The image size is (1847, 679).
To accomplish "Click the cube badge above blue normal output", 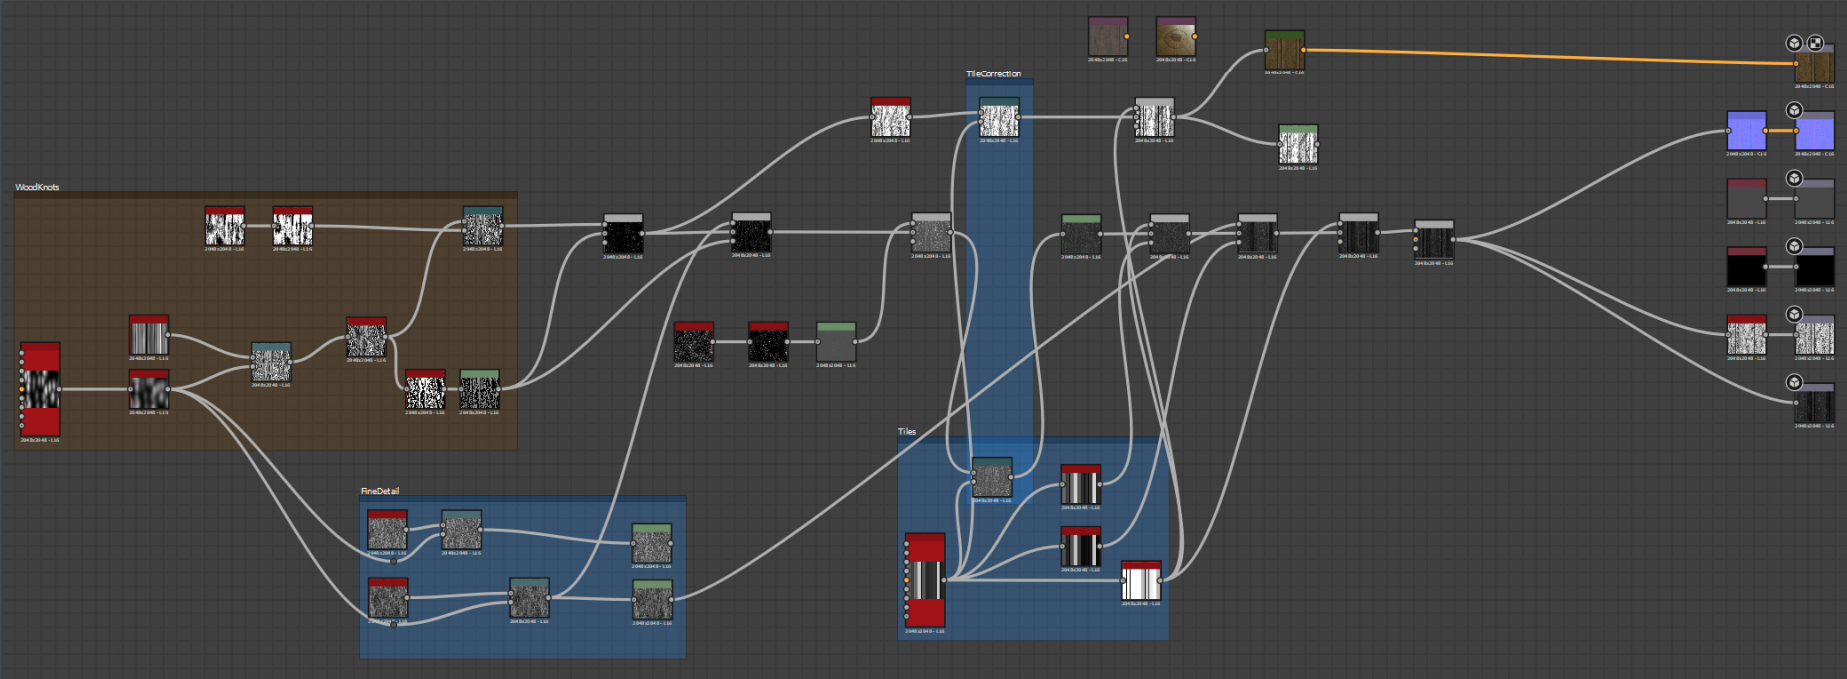I will [1794, 110].
